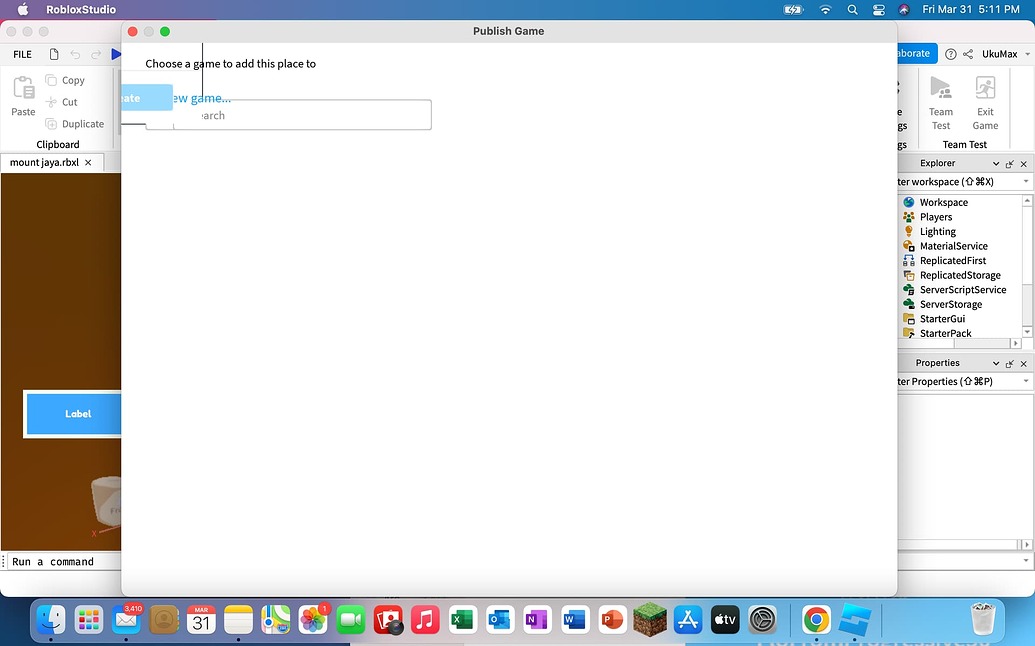This screenshot has height=646, width=1035.
Task: Open Google Chrome from the Dock
Action: coord(816,620)
